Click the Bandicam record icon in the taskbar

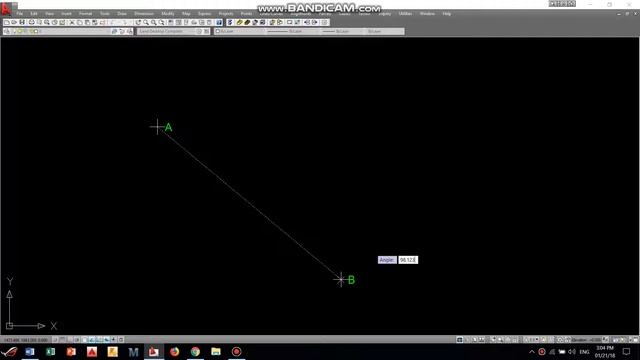[236, 351]
